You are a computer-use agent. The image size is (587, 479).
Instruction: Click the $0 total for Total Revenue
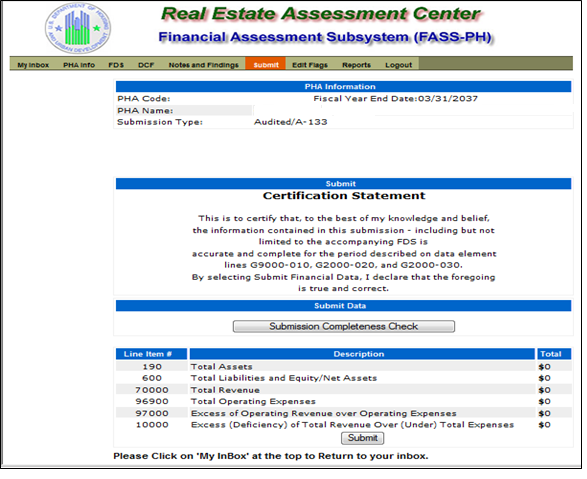click(544, 390)
